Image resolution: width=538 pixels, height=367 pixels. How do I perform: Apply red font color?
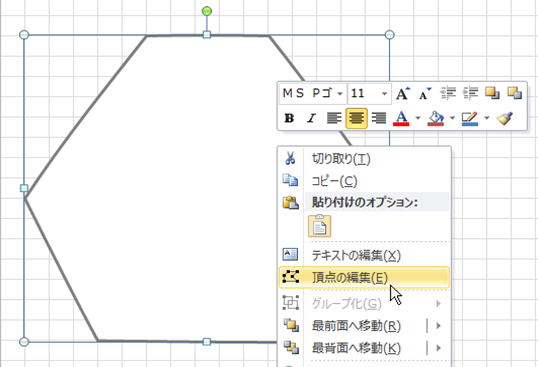tap(401, 118)
